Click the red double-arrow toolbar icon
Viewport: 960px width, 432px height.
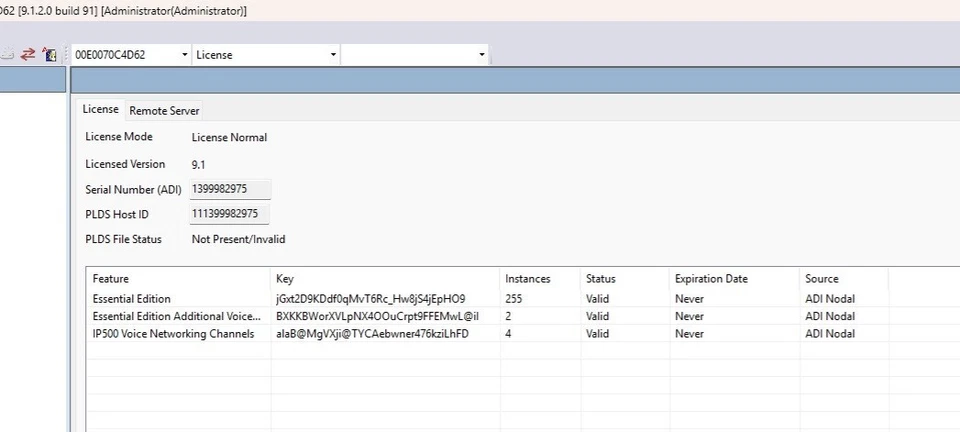point(28,54)
